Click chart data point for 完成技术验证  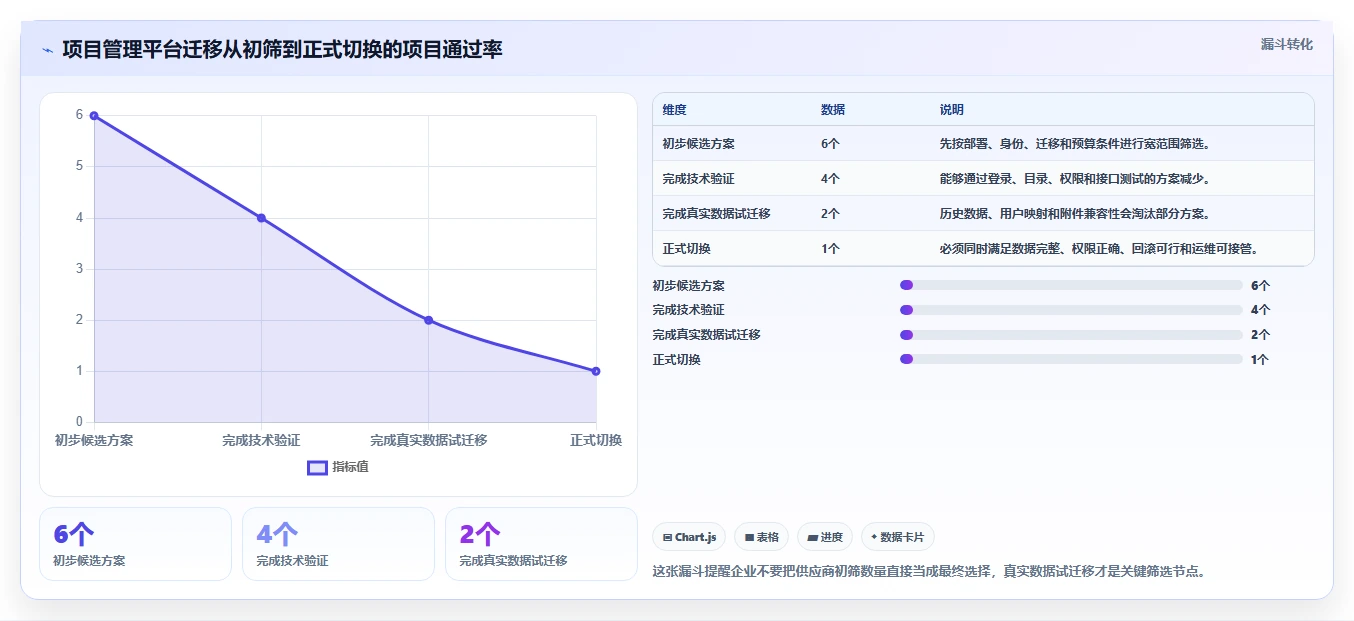tap(261, 218)
